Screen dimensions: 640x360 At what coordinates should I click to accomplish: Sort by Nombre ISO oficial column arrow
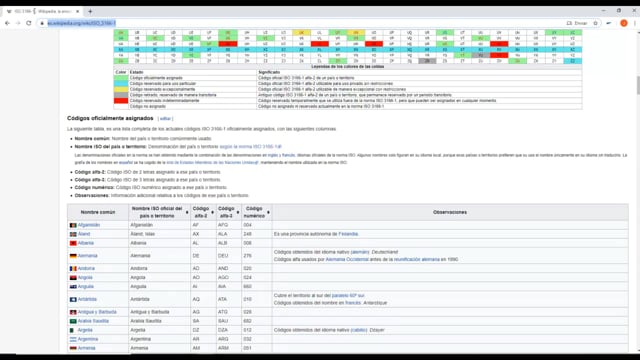[187, 212]
